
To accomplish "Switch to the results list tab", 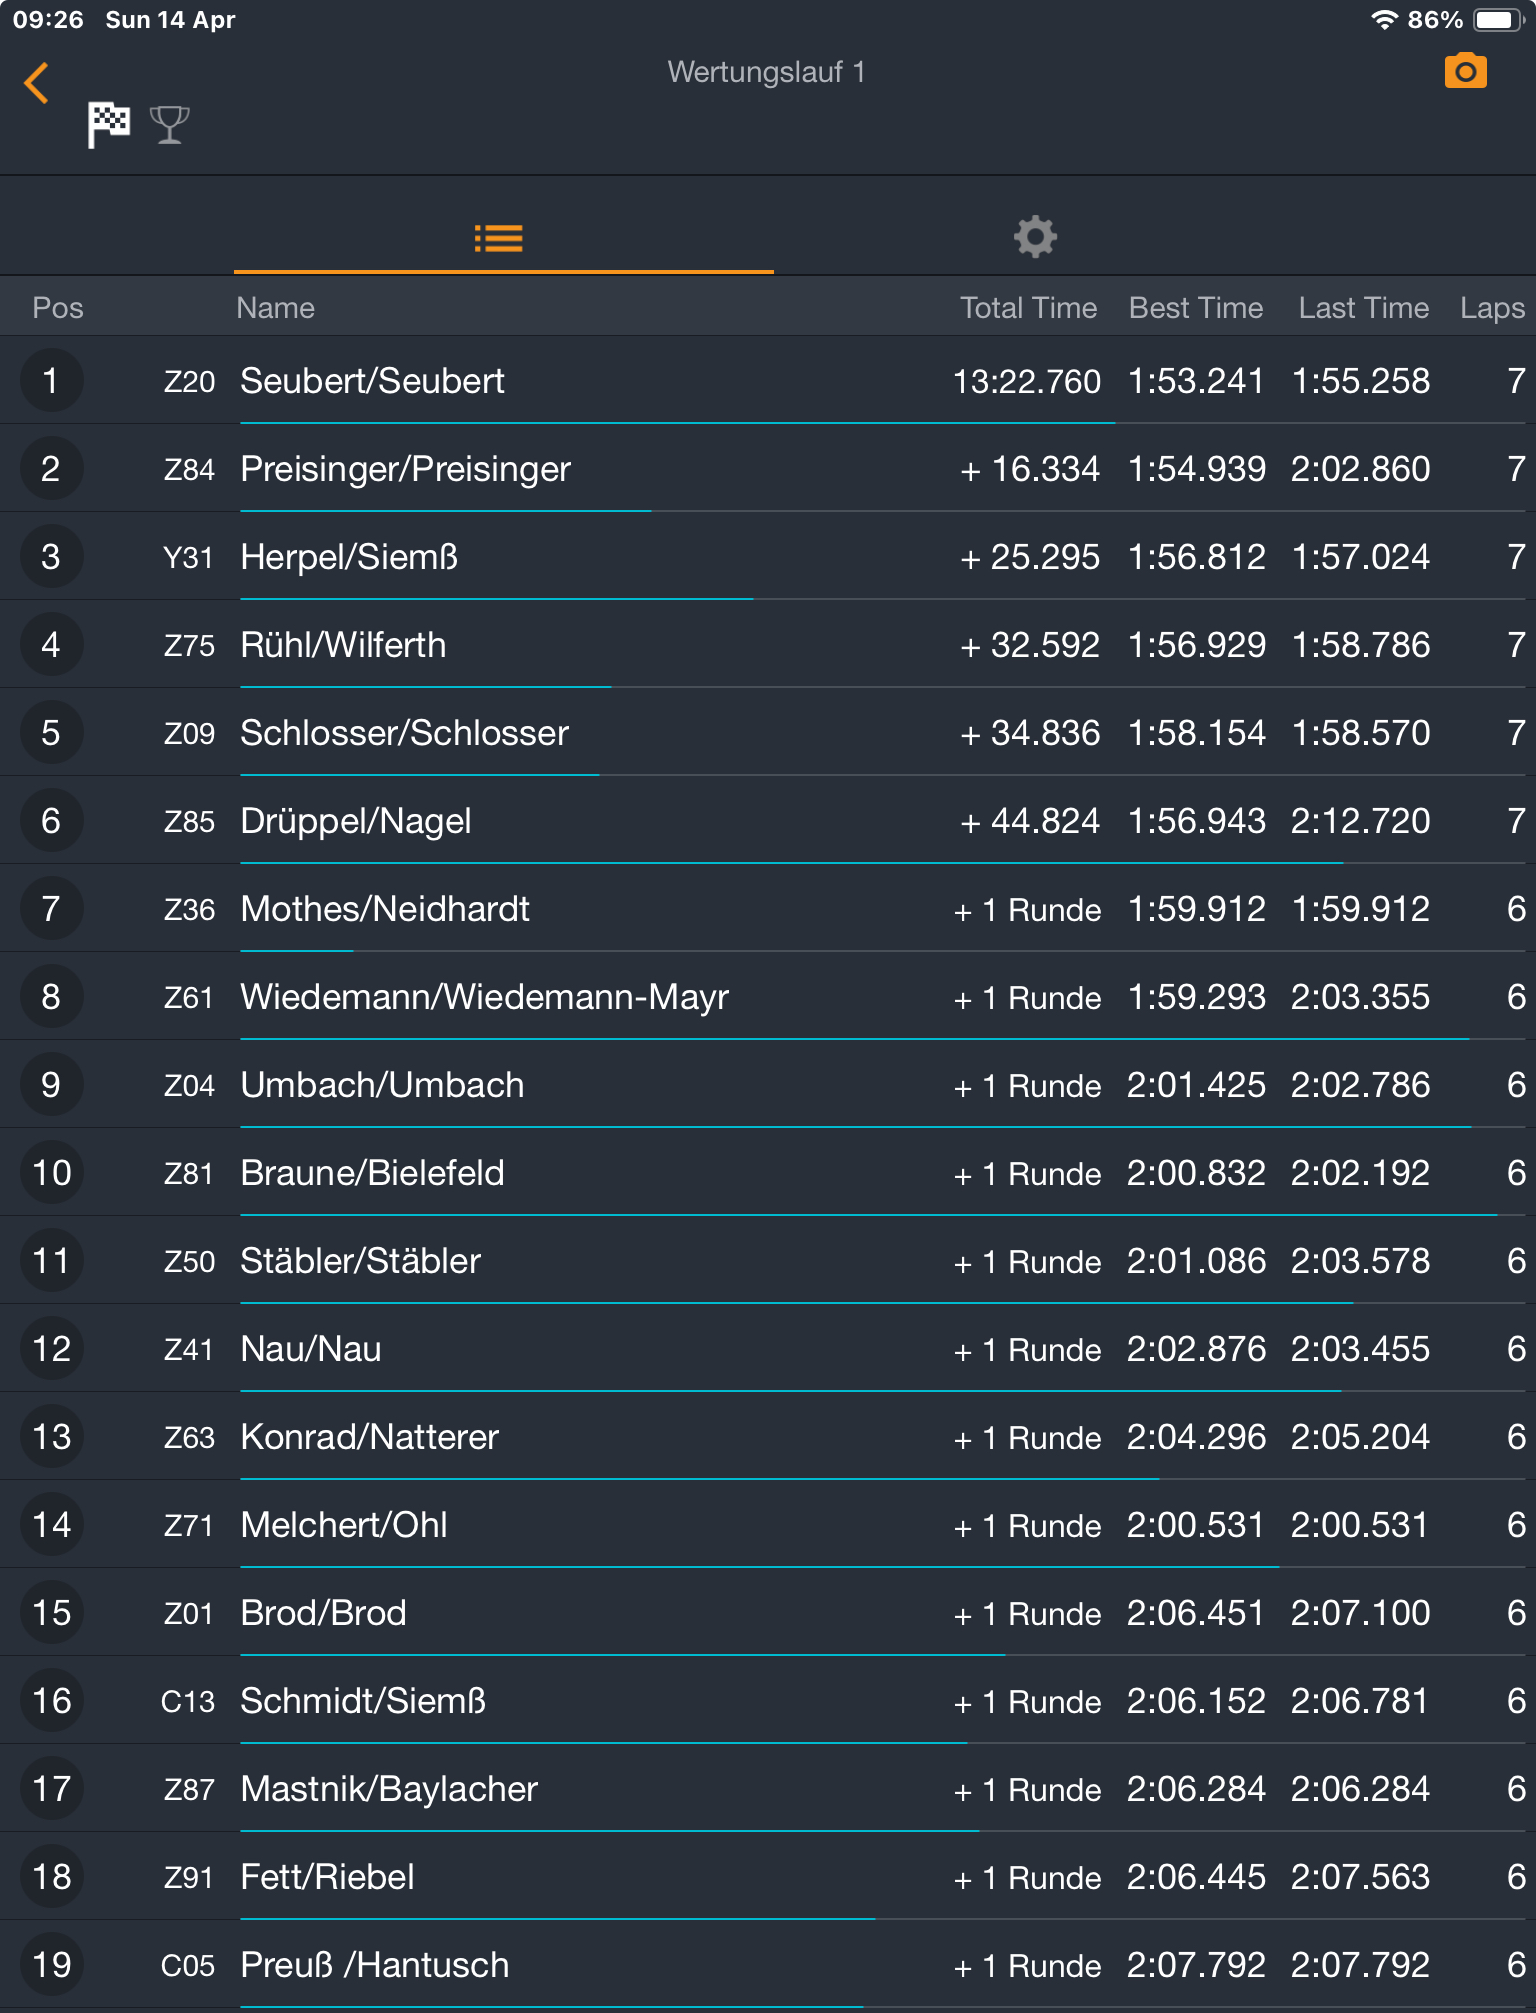I will click(x=498, y=238).
